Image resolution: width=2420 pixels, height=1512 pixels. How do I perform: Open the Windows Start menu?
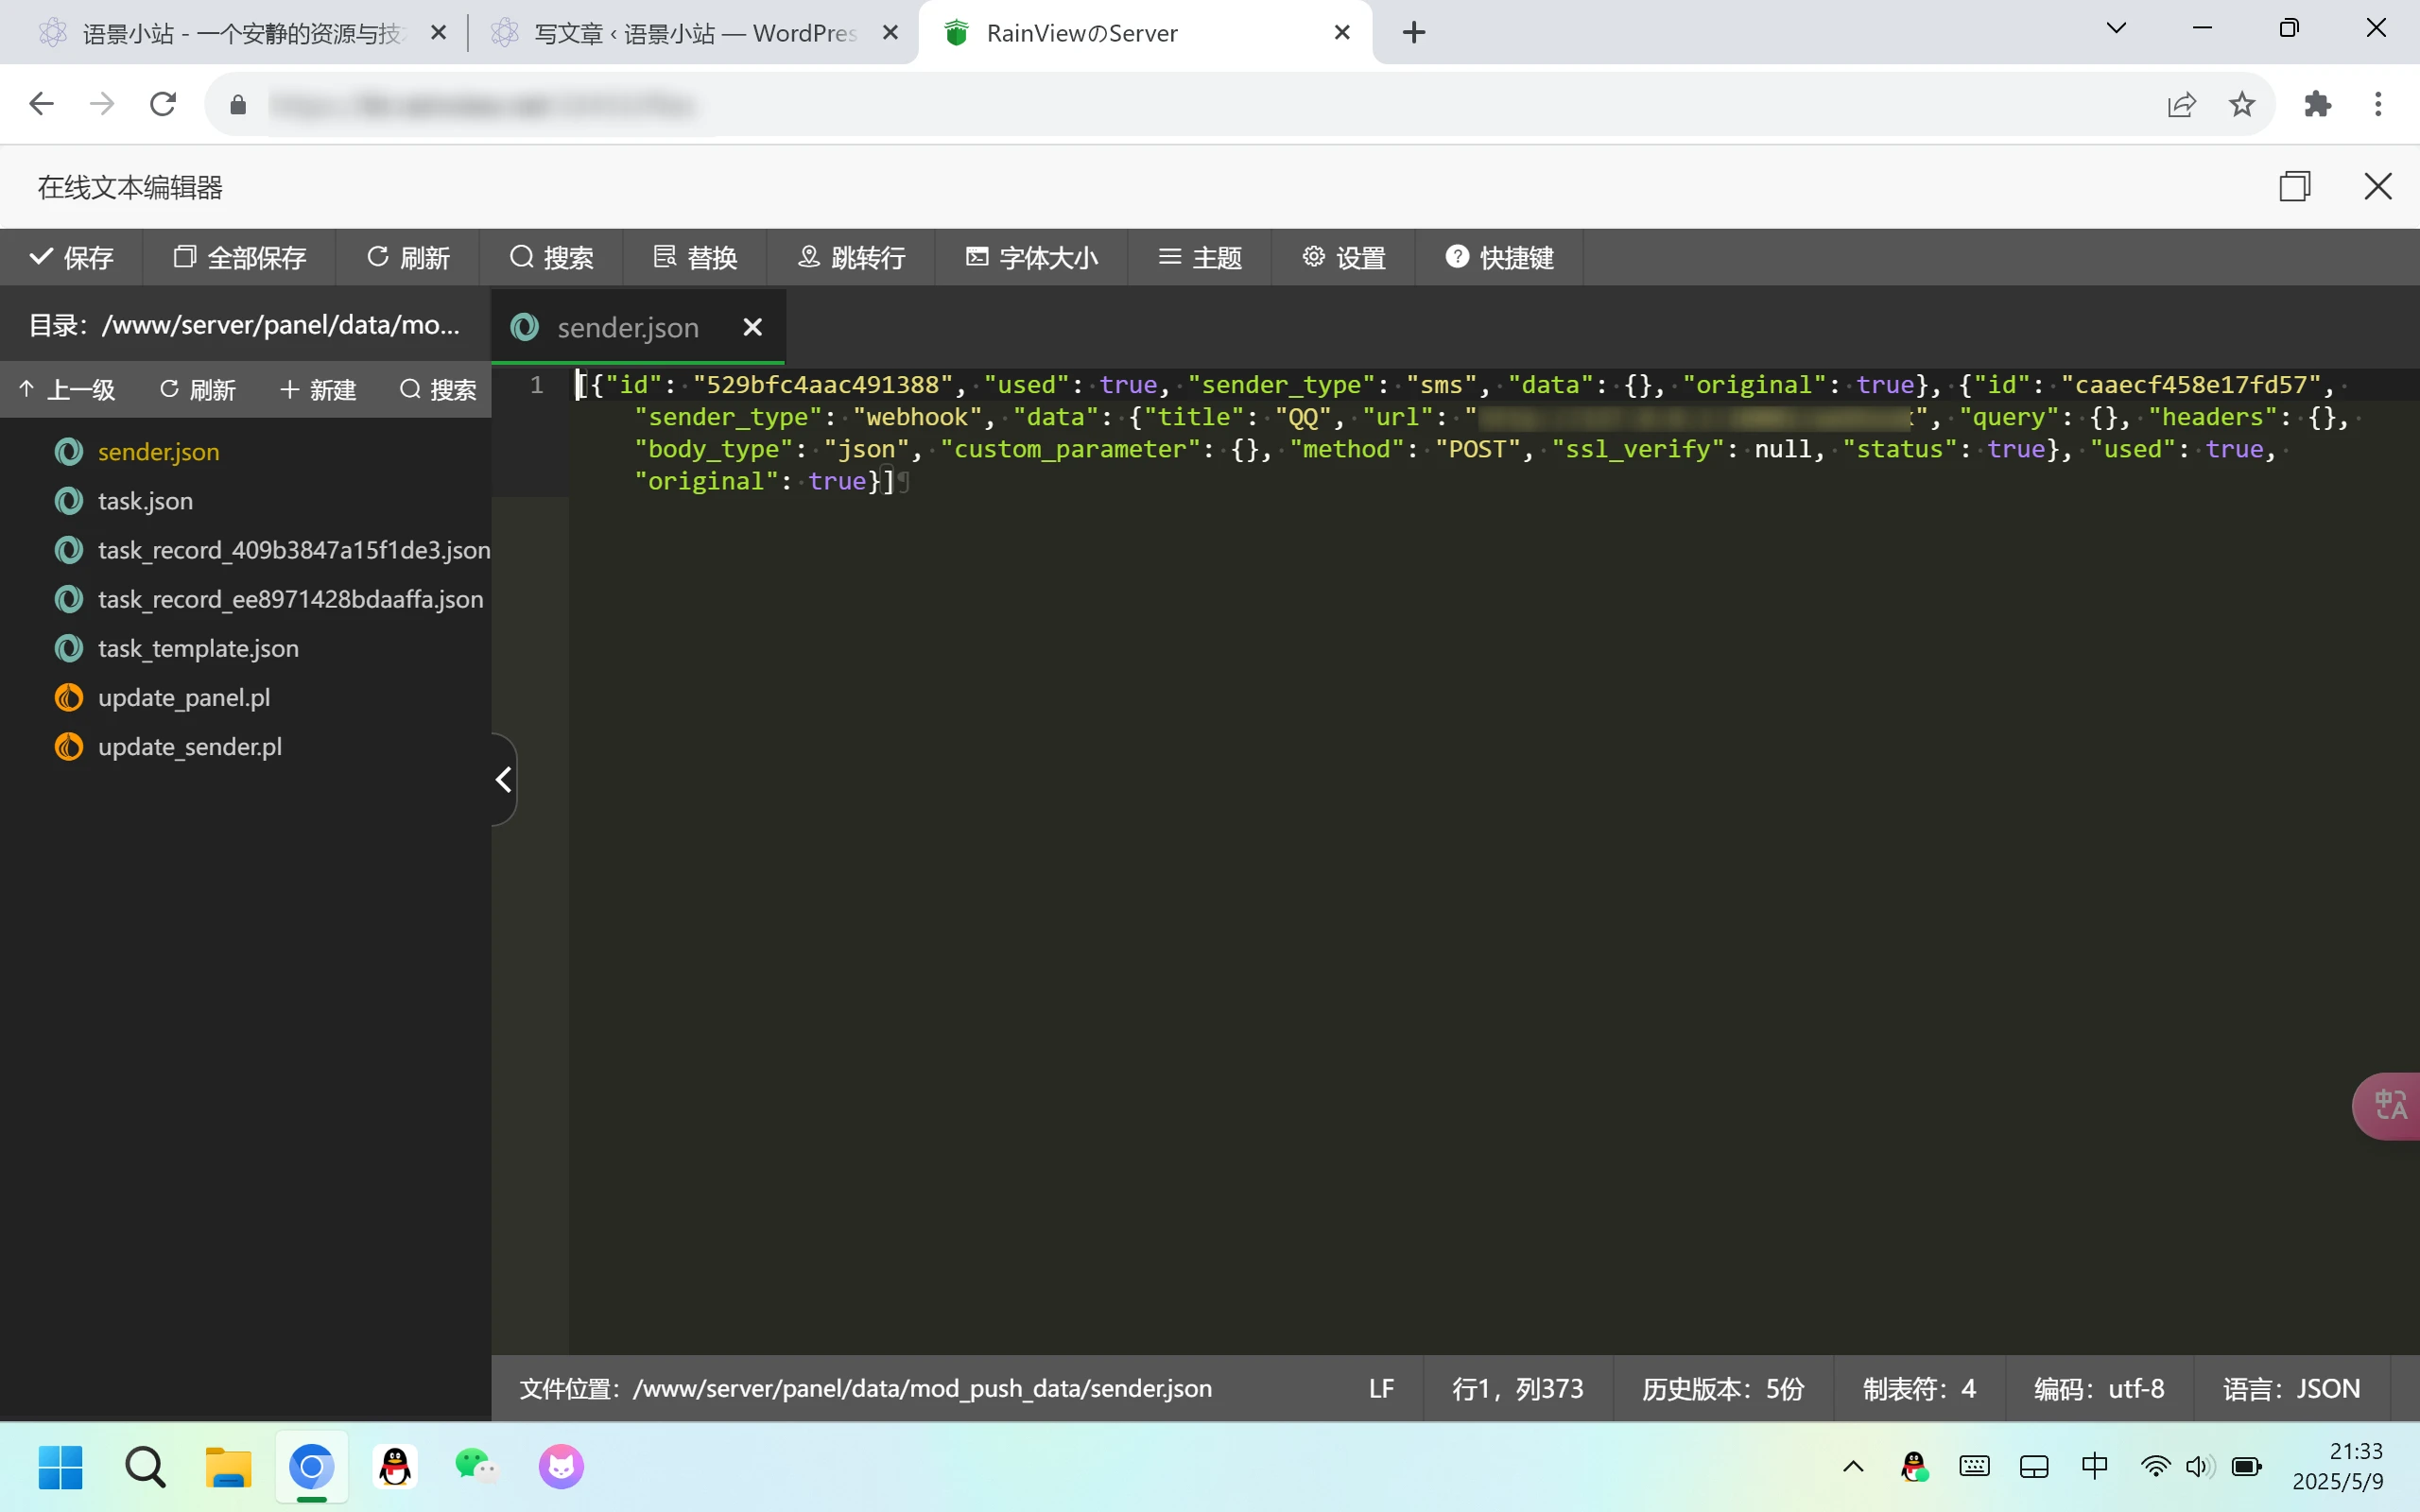pos(61,1467)
